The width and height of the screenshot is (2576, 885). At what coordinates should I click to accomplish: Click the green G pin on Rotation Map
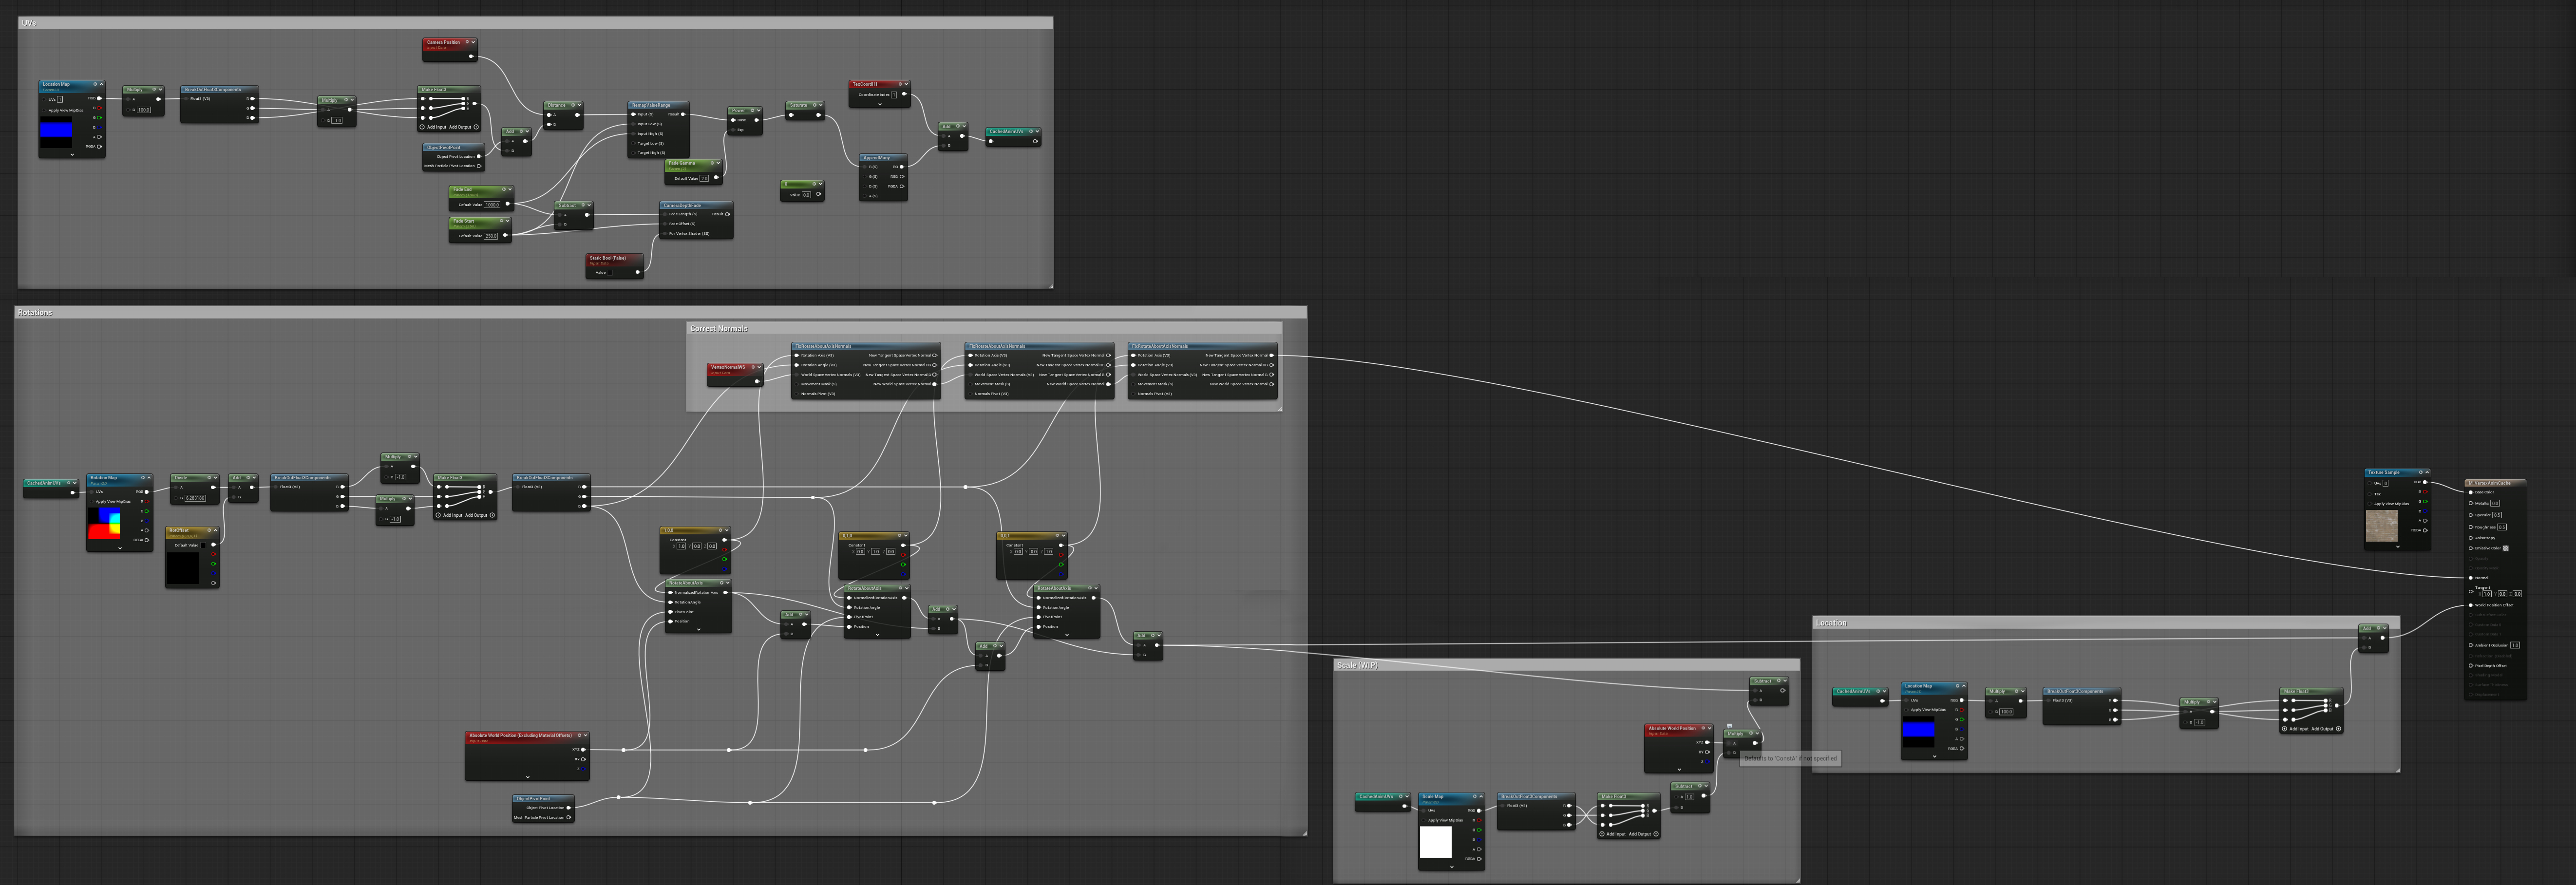(146, 511)
